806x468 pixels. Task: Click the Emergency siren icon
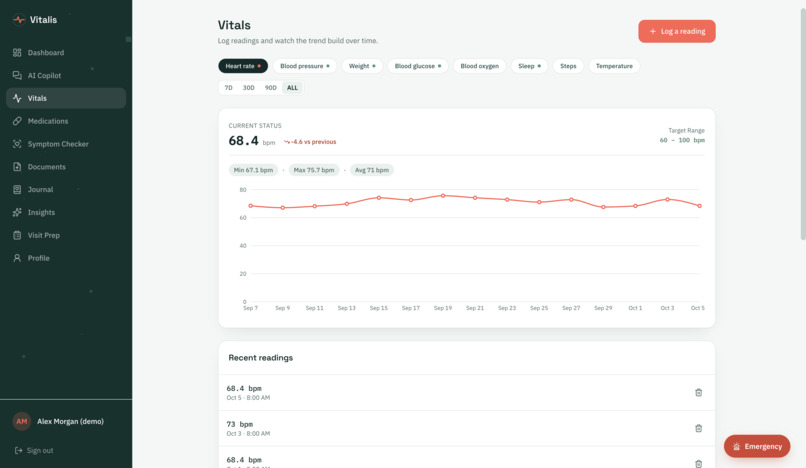pos(736,446)
